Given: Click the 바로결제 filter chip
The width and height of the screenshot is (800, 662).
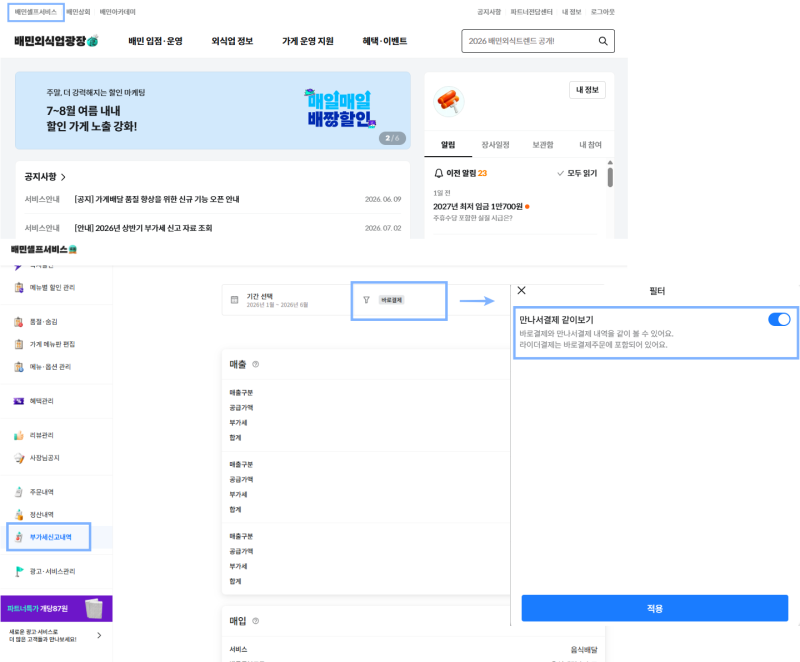Looking at the screenshot, I should [x=391, y=300].
